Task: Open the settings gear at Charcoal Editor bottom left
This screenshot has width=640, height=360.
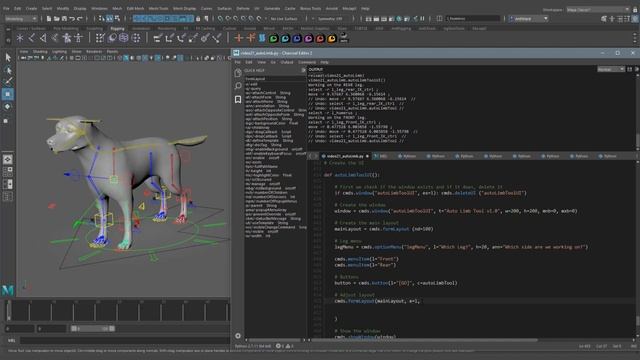Action: pyautogui.click(x=238, y=336)
